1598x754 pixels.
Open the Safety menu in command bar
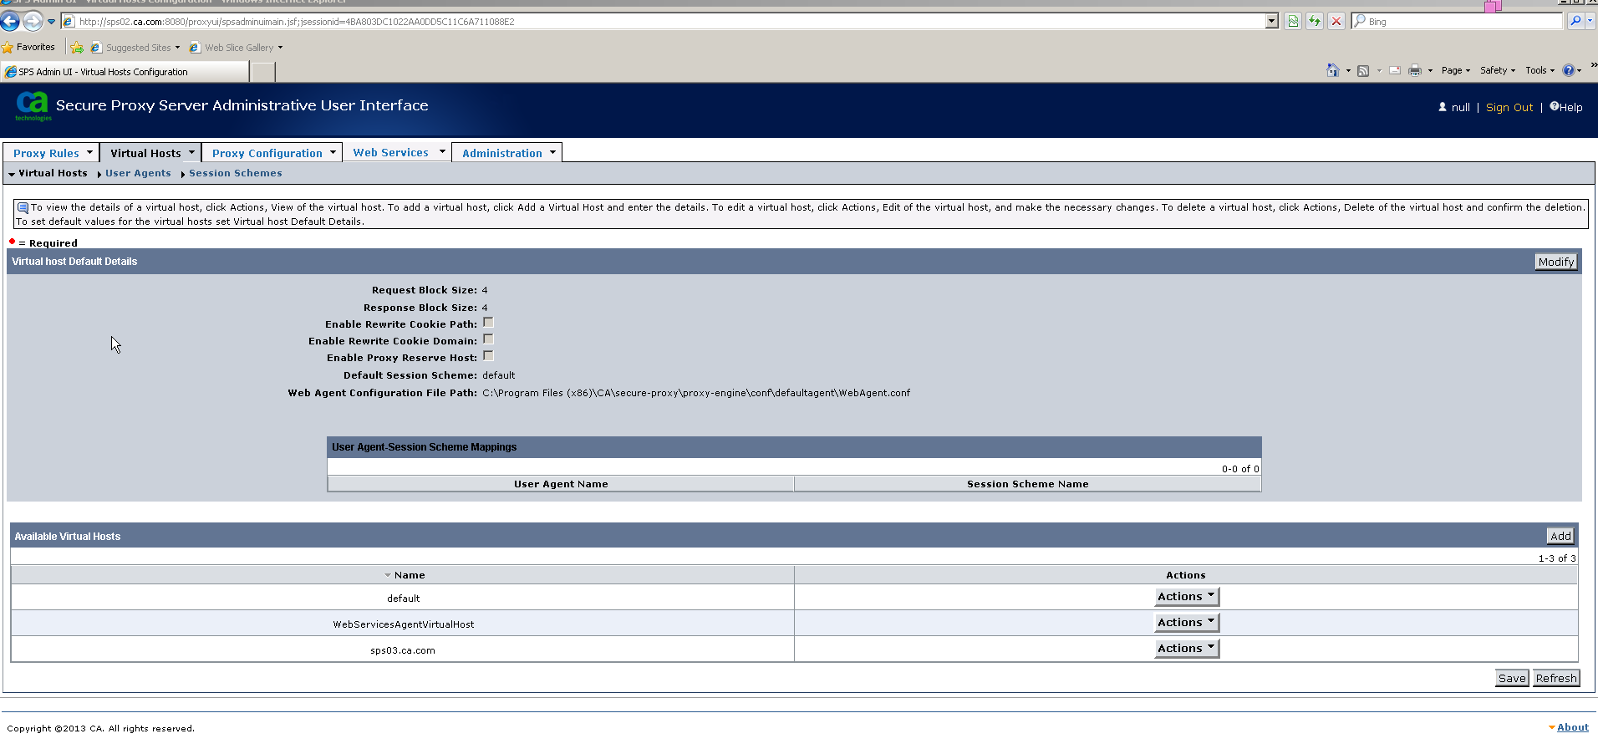point(1498,70)
